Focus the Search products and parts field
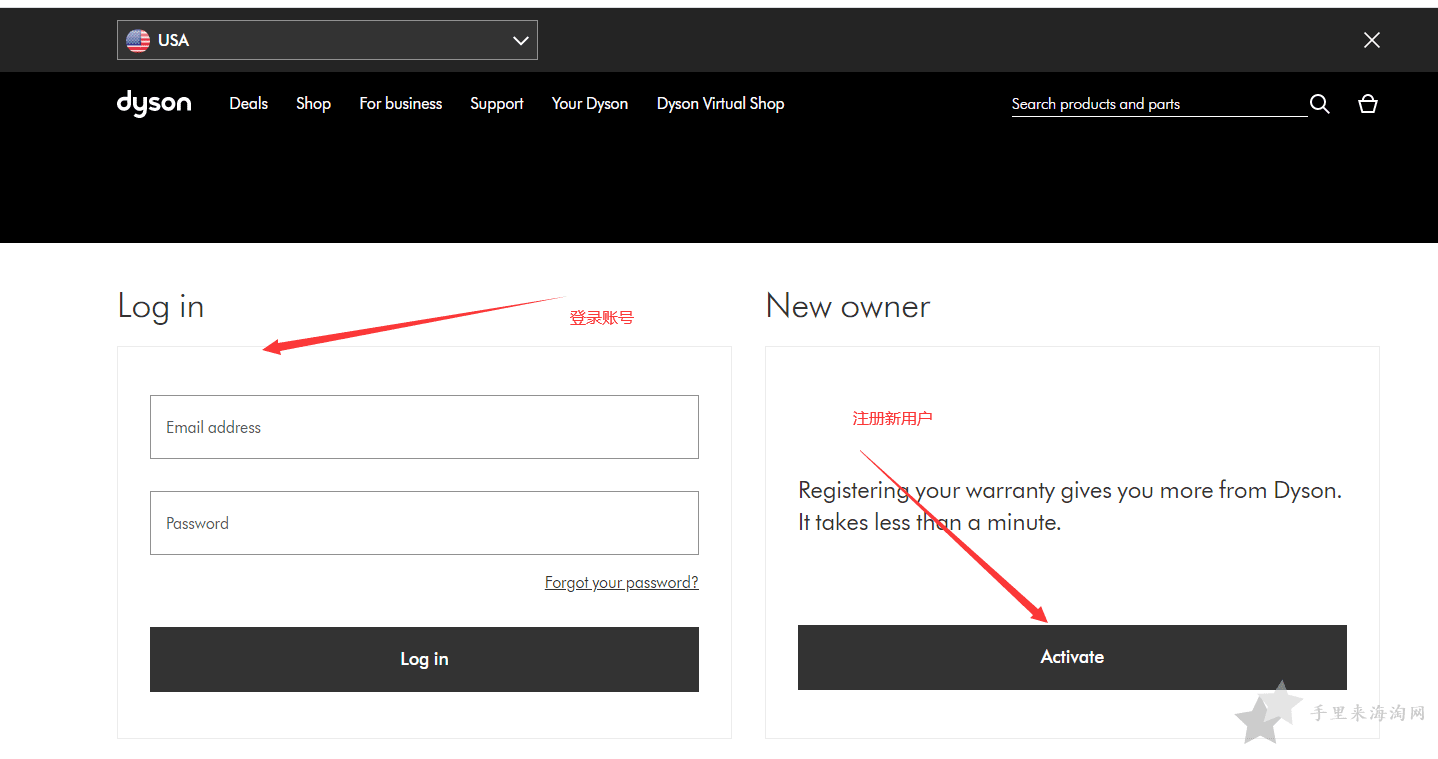This screenshot has width=1438, height=759. coord(1159,104)
